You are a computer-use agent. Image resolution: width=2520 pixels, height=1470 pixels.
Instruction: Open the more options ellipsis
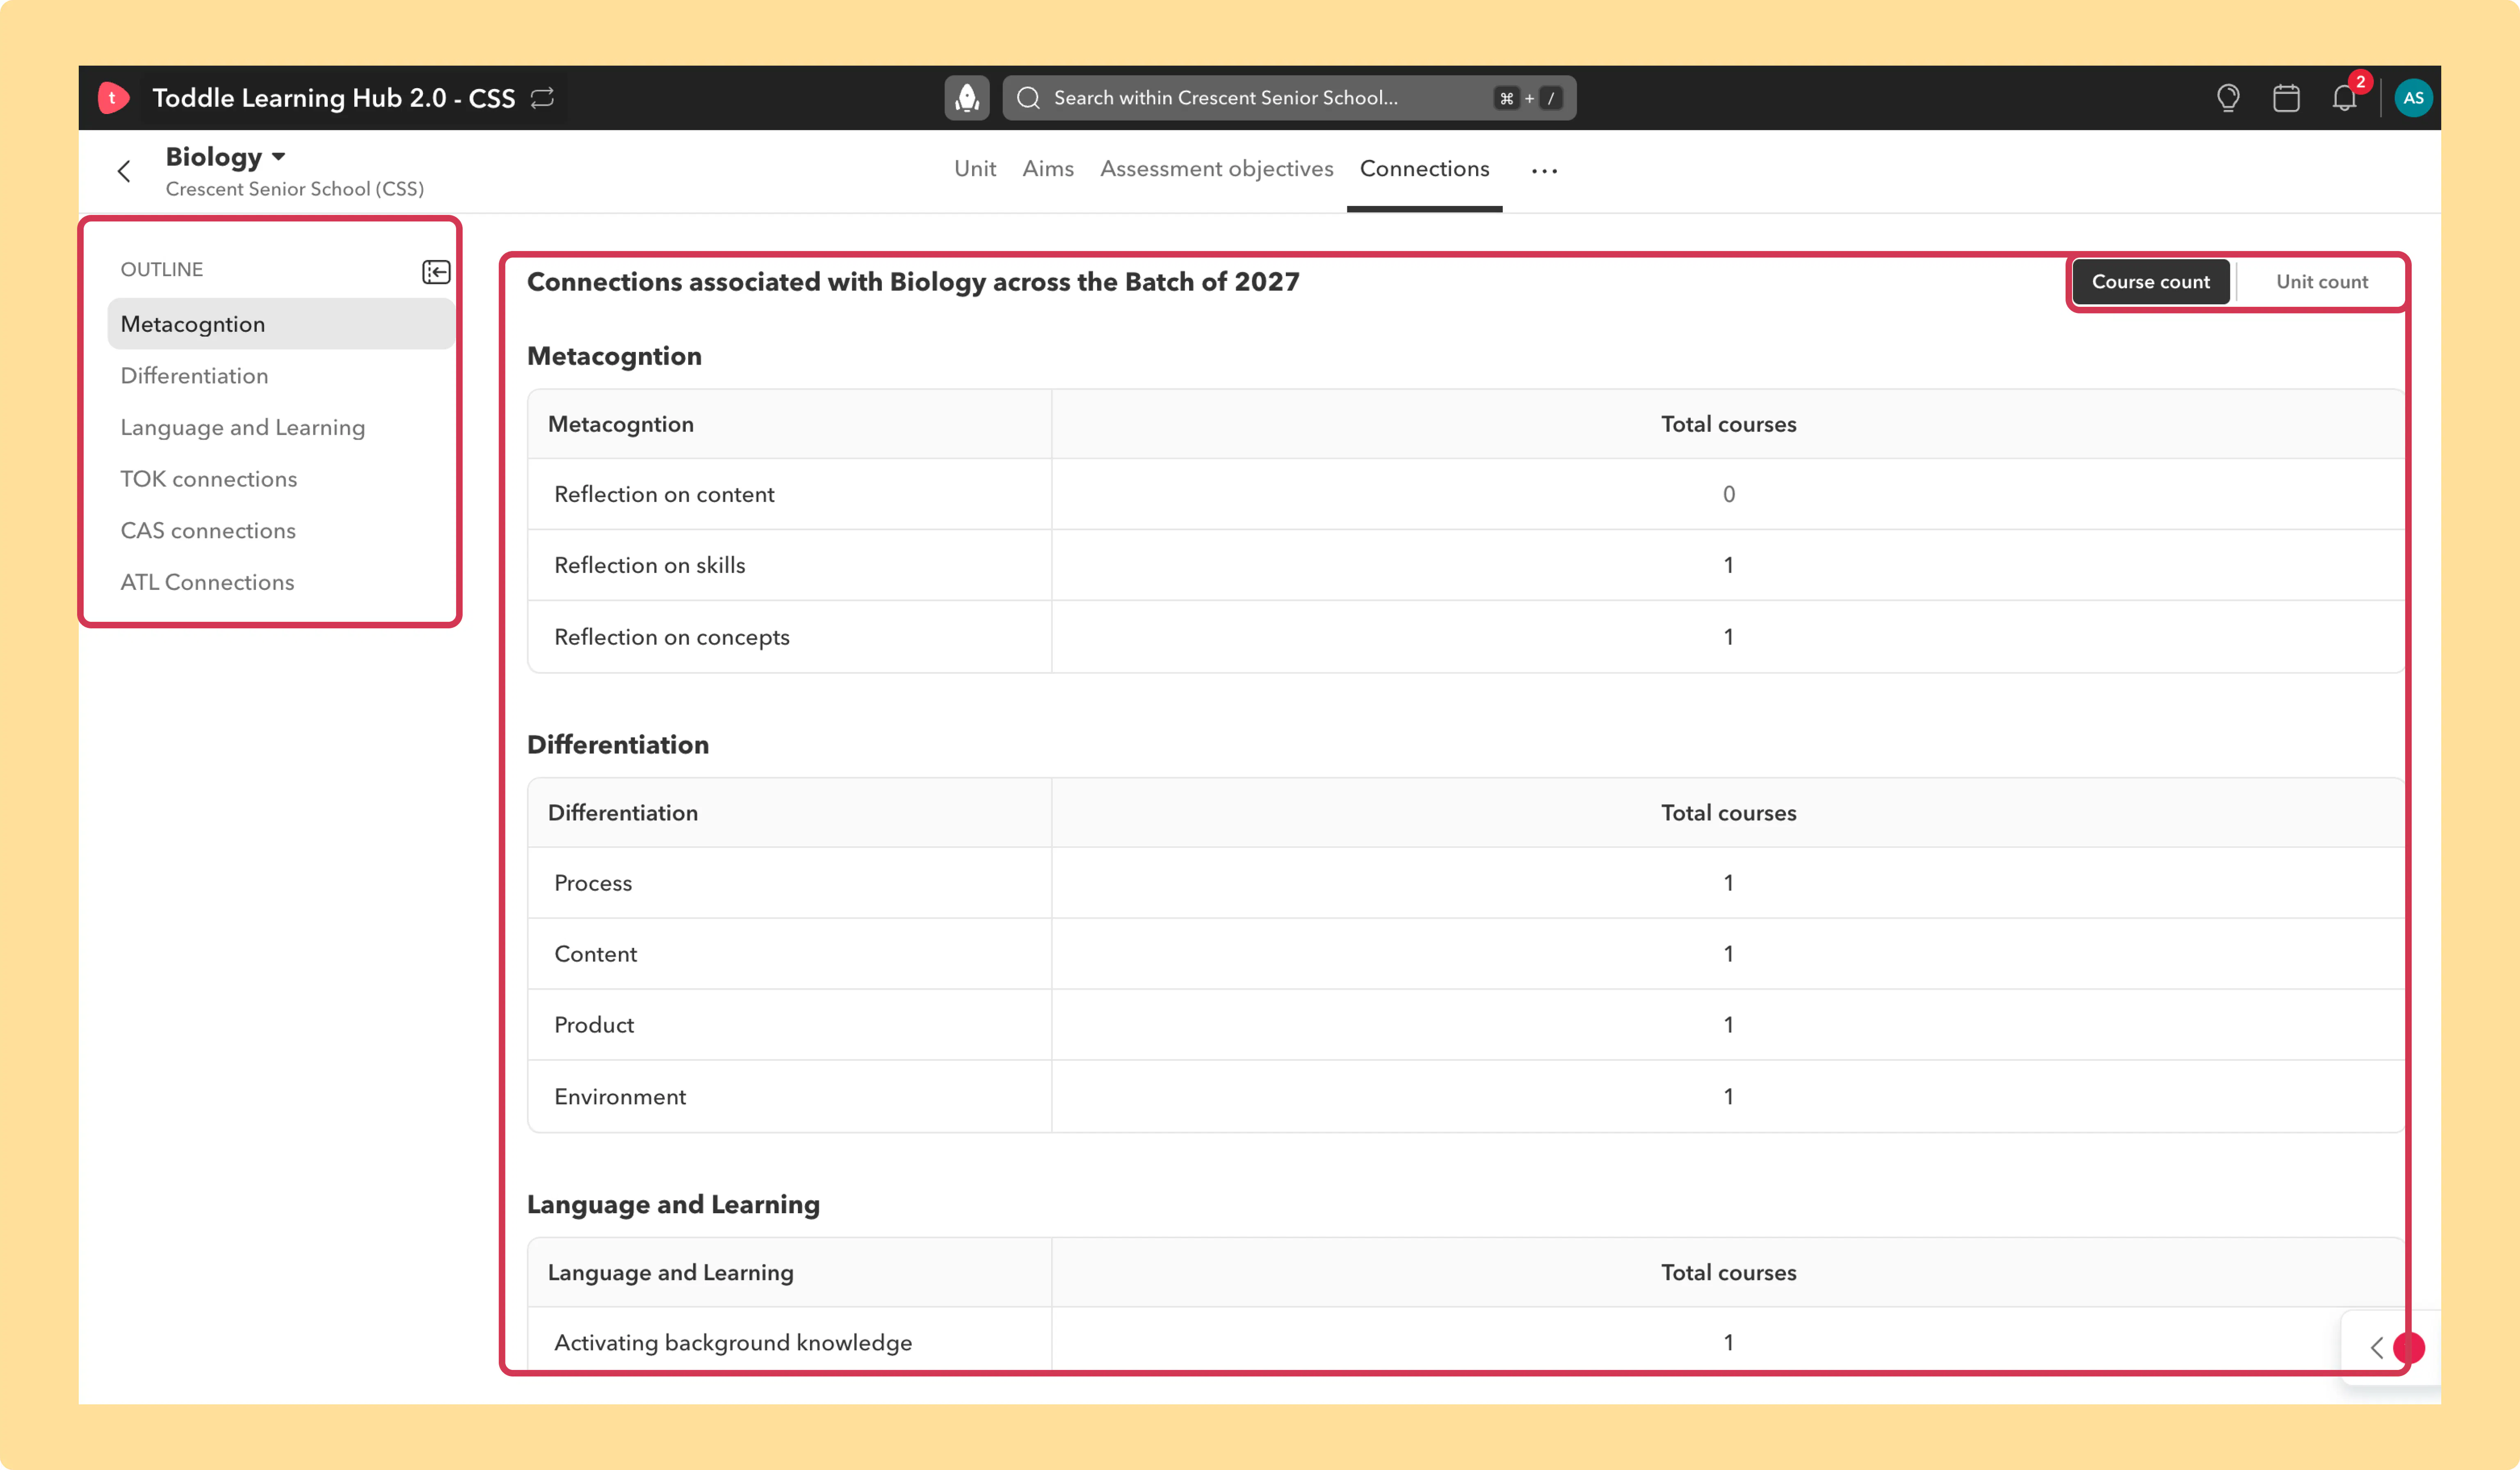pos(1544,171)
